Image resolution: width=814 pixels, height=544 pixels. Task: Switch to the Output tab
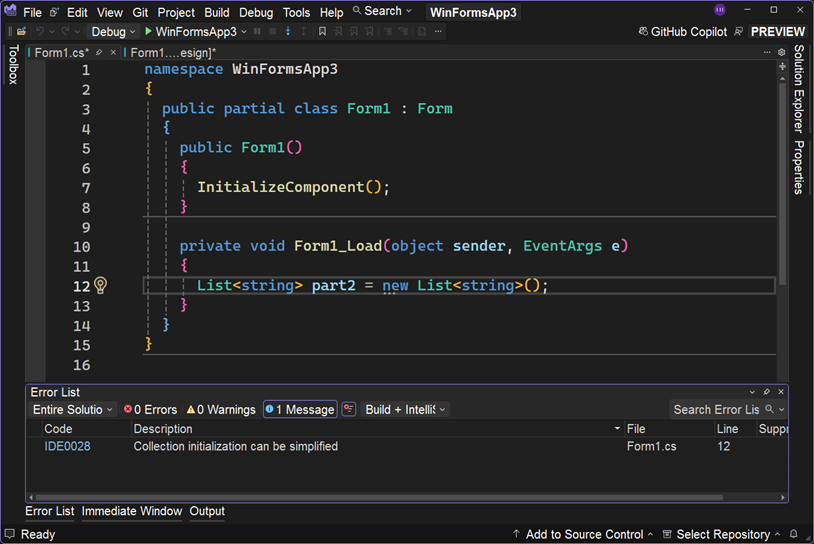(207, 511)
